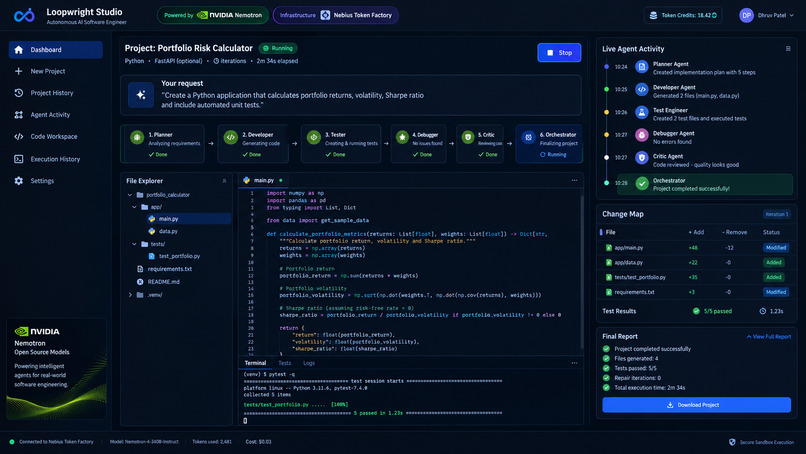Switch to the Tests tab

click(x=284, y=363)
